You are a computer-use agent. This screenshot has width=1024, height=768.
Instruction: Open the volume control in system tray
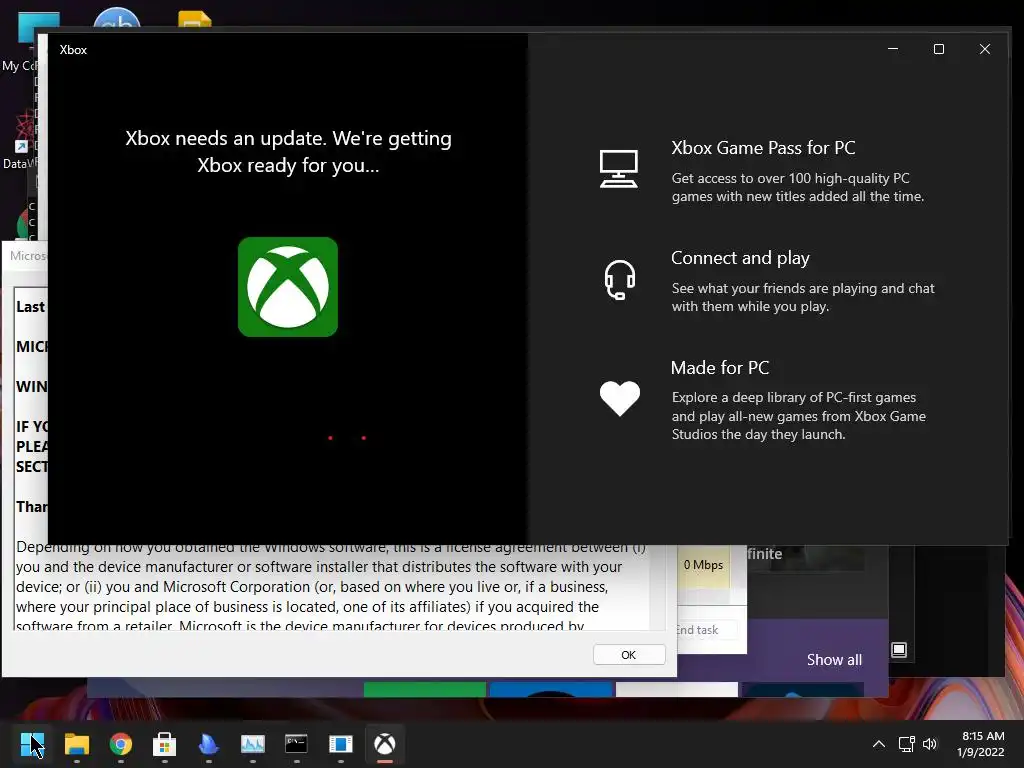click(x=930, y=744)
